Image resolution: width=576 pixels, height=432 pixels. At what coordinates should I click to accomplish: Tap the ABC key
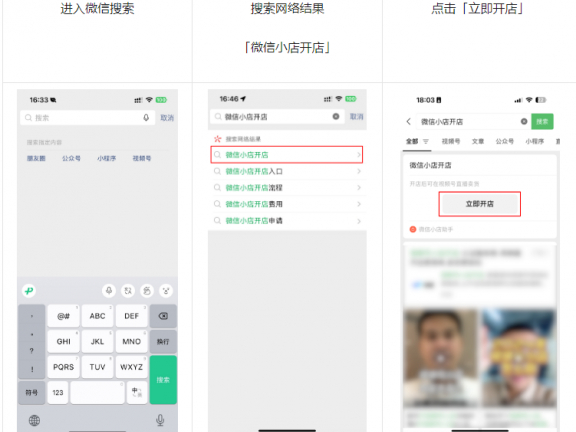[97, 316]
